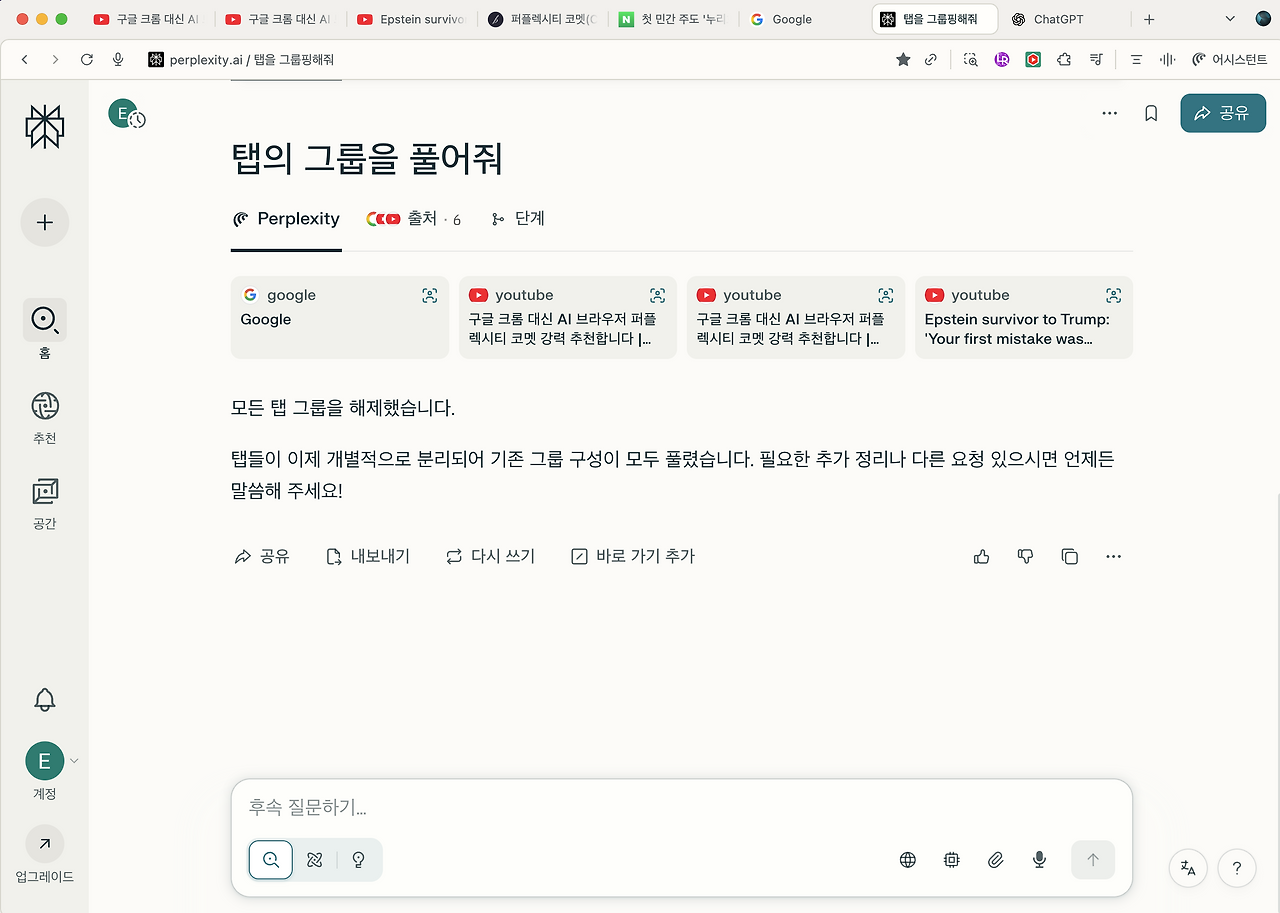The width and height of the screenshot is (1280, 913).
Task: Click the E avatar with clock above the question
Action: coord(125,114)
